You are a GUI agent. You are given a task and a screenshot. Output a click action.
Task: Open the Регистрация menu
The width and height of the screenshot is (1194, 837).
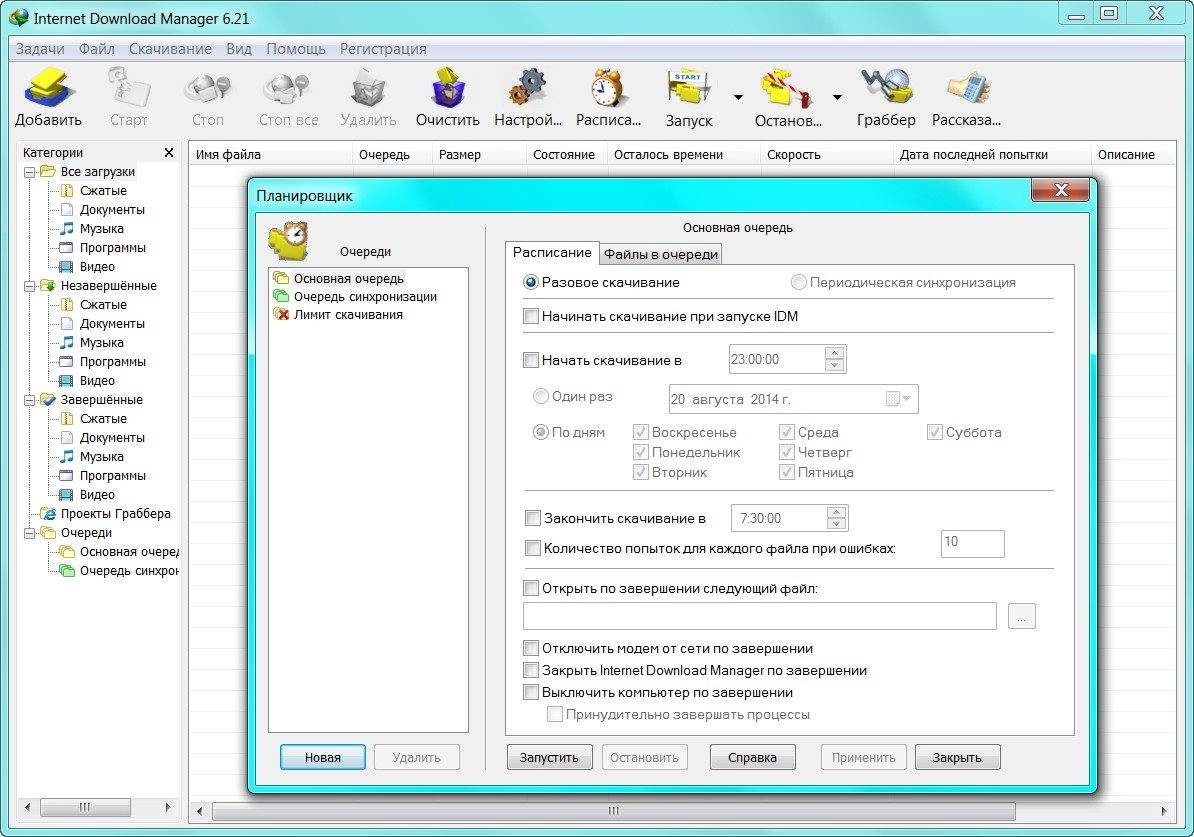pos(383,49)
